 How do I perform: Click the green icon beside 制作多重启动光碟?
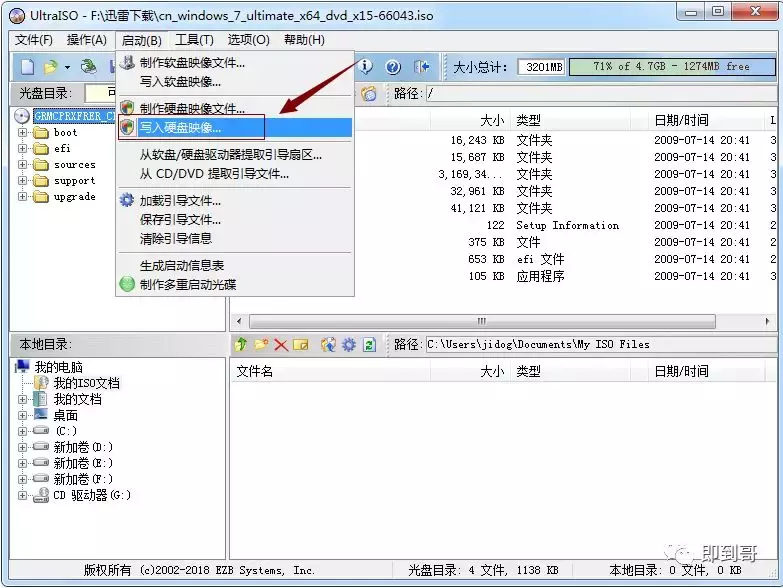(127, 284)
